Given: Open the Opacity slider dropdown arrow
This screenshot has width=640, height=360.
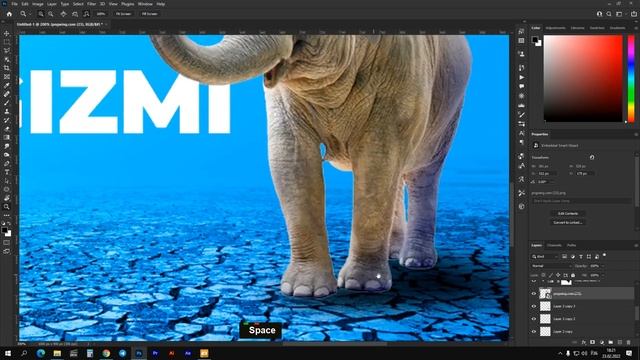Looking at the screenshot, I should click(602, 266).
